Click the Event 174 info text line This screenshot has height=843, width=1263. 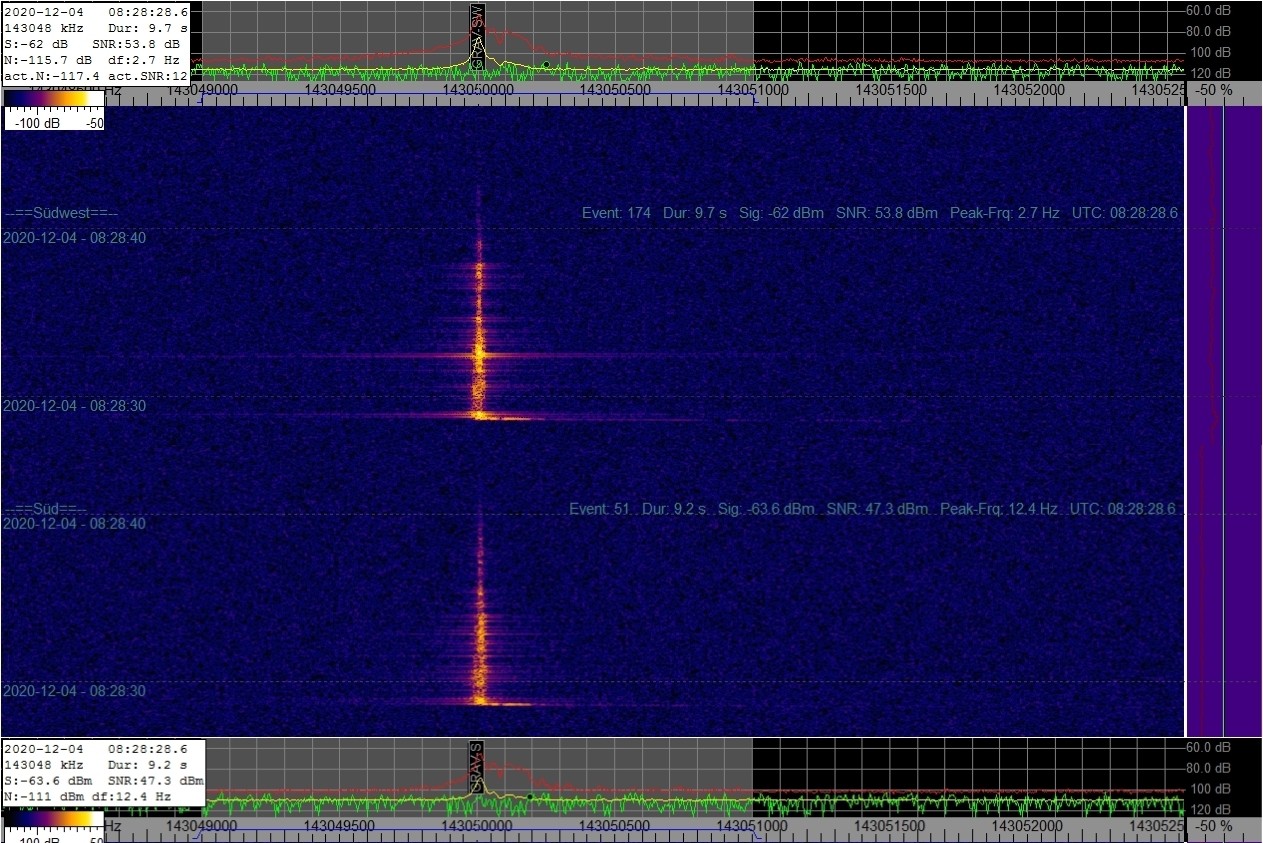pyautogui.click(x=879, y=213)
